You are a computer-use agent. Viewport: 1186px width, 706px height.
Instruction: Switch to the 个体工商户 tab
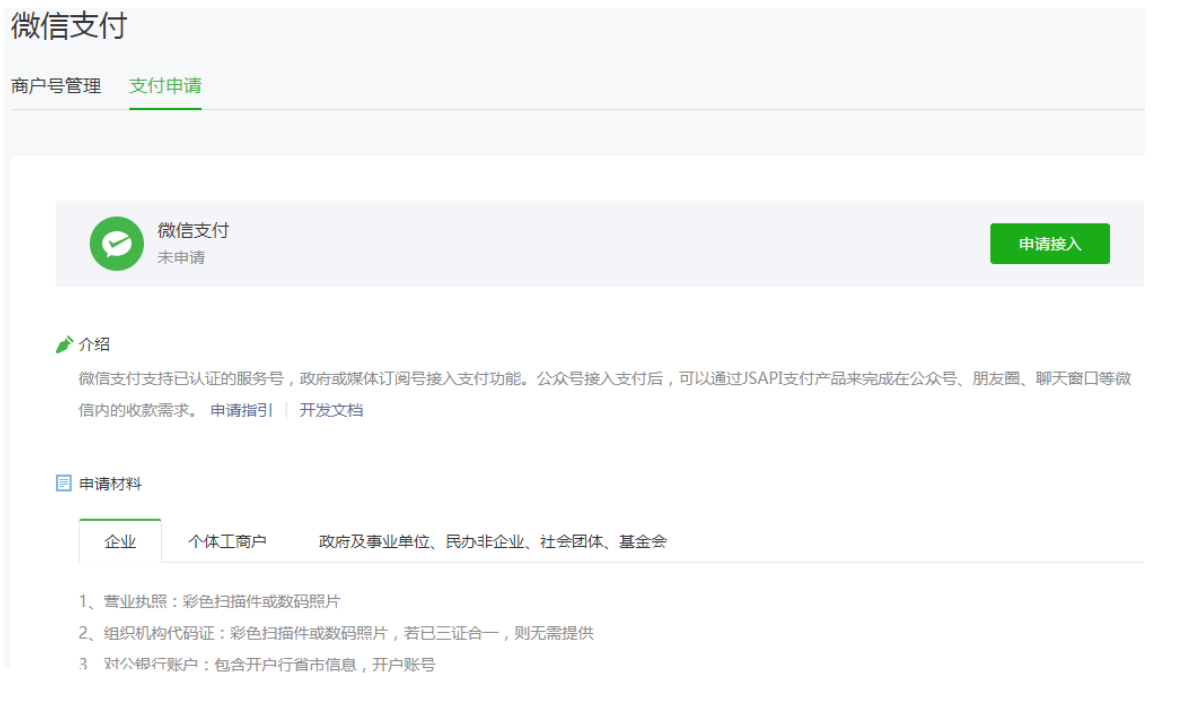tap(227, 542)
